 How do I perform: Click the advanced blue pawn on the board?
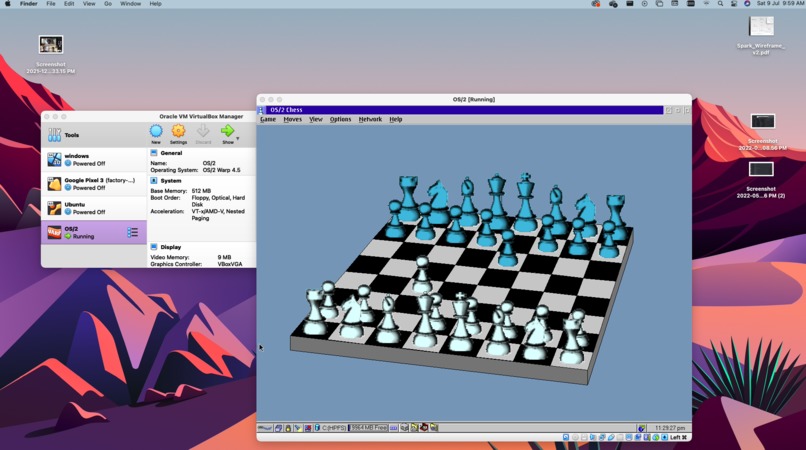pos(508,248)
